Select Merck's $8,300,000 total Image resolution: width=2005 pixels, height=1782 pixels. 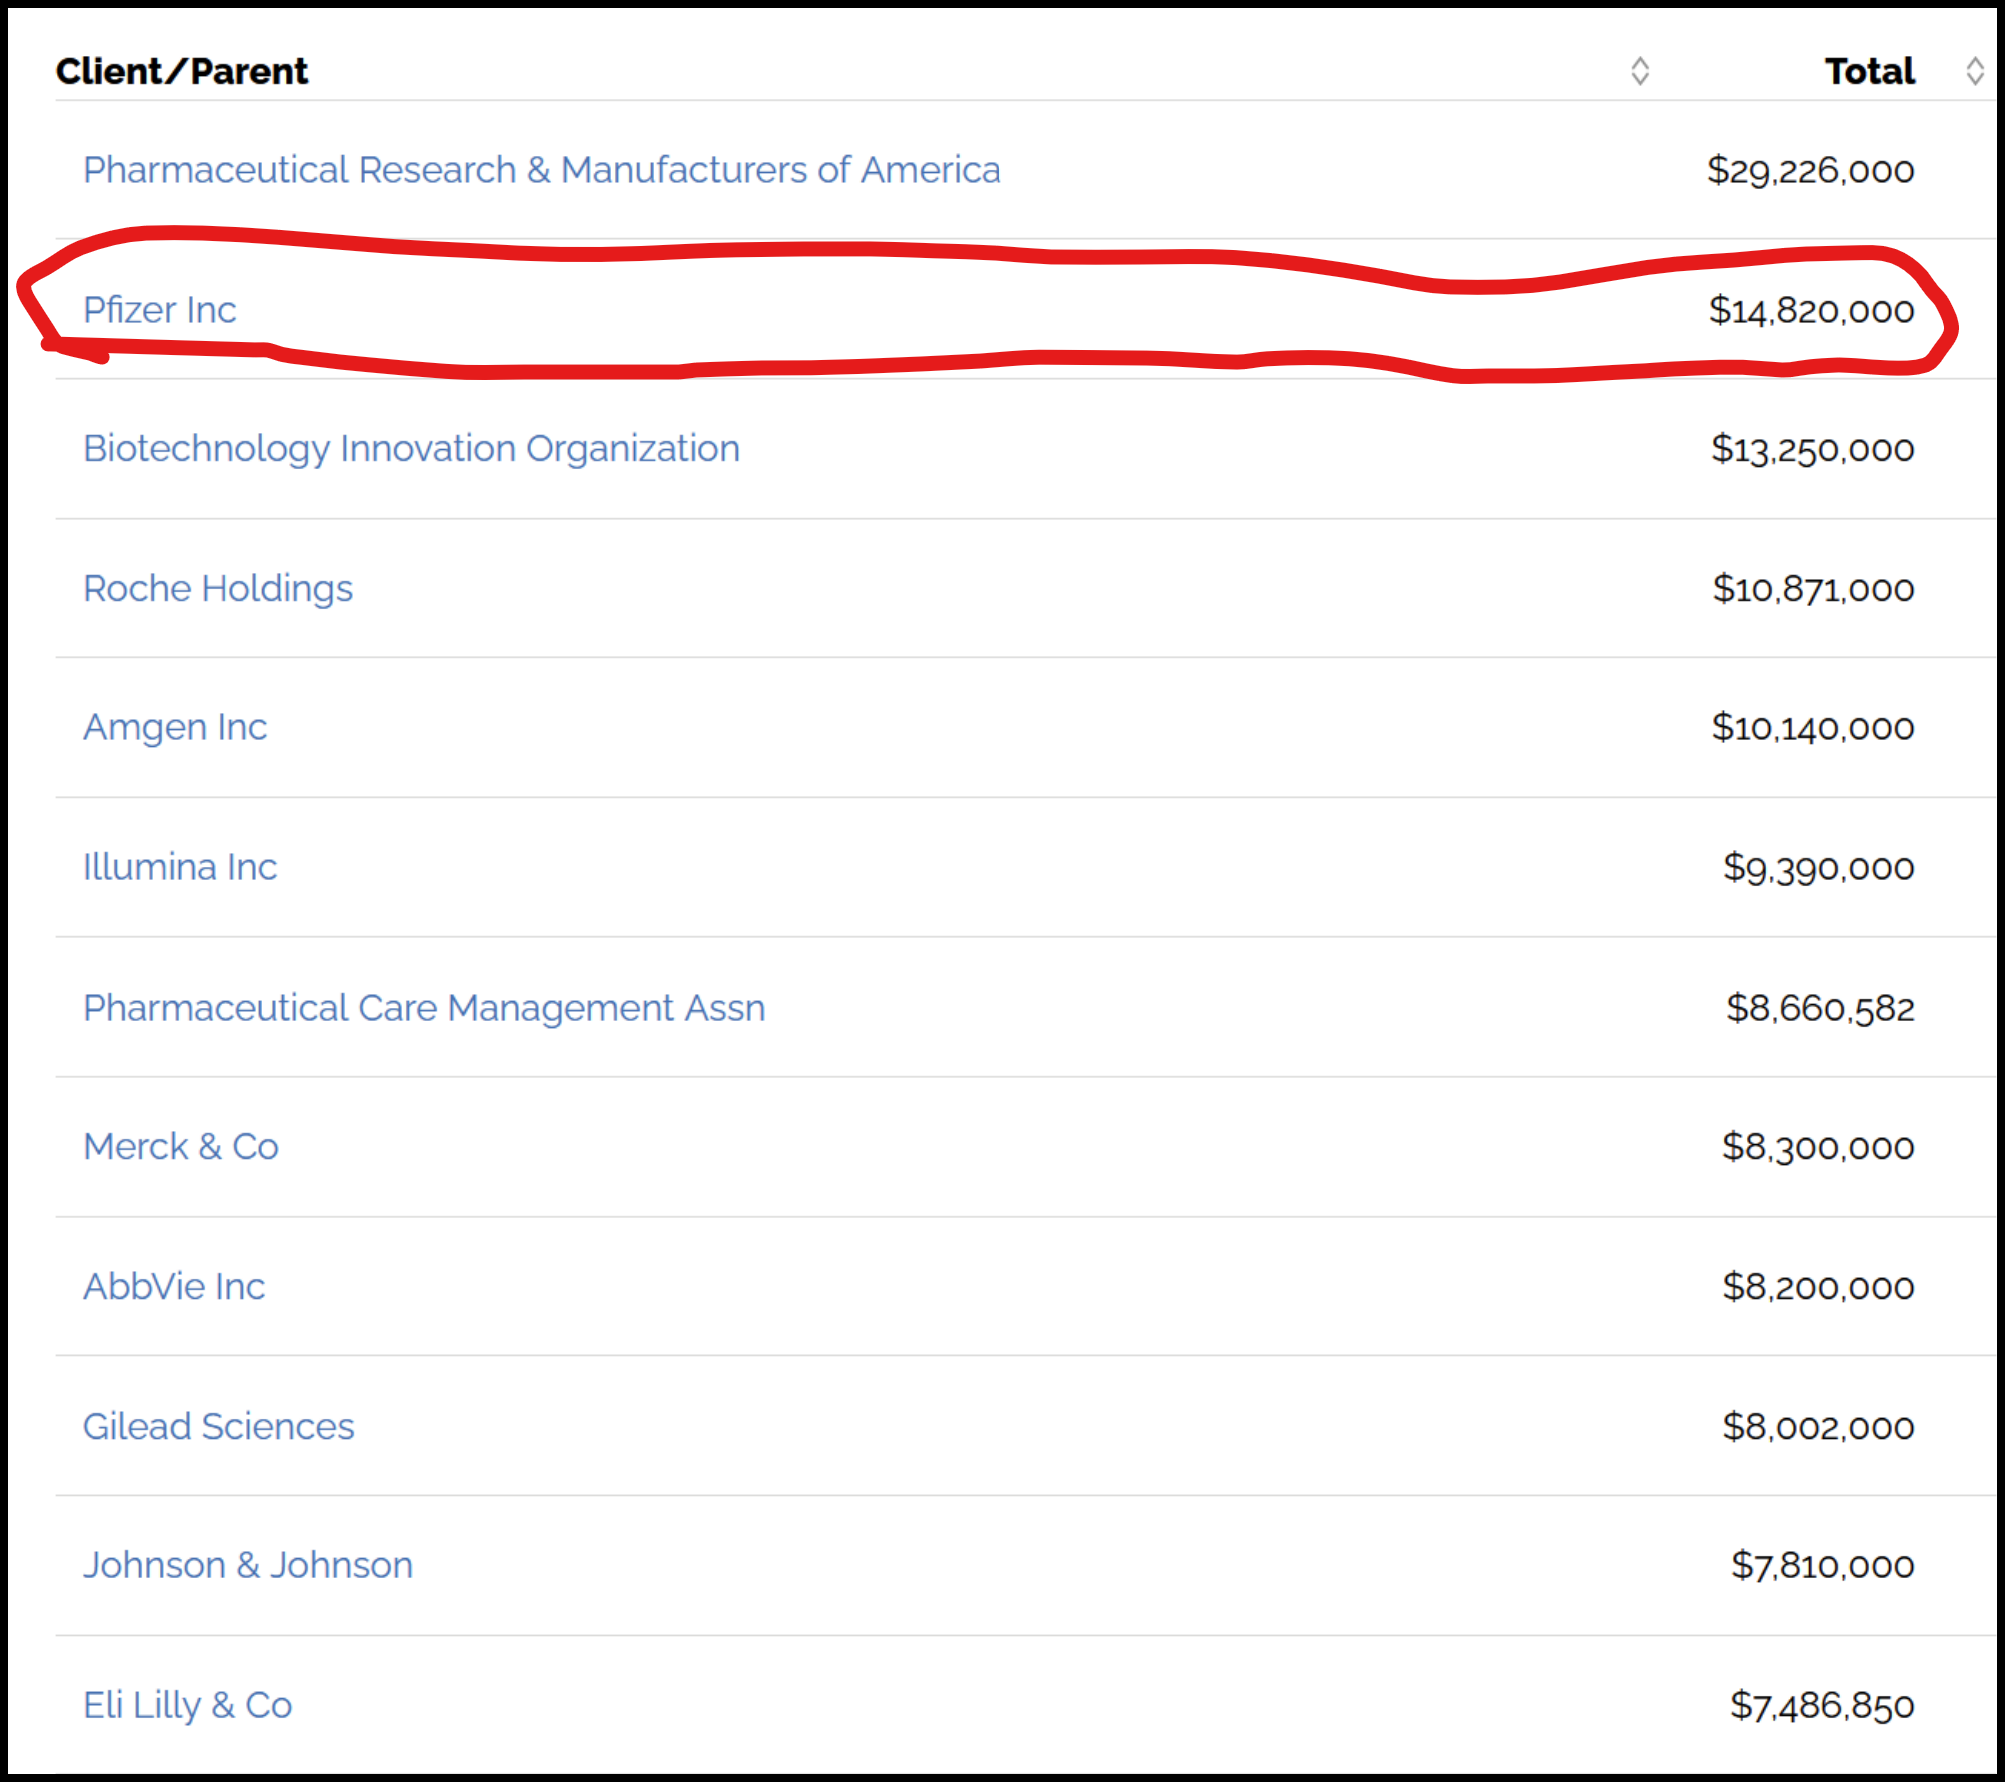1818,1147
